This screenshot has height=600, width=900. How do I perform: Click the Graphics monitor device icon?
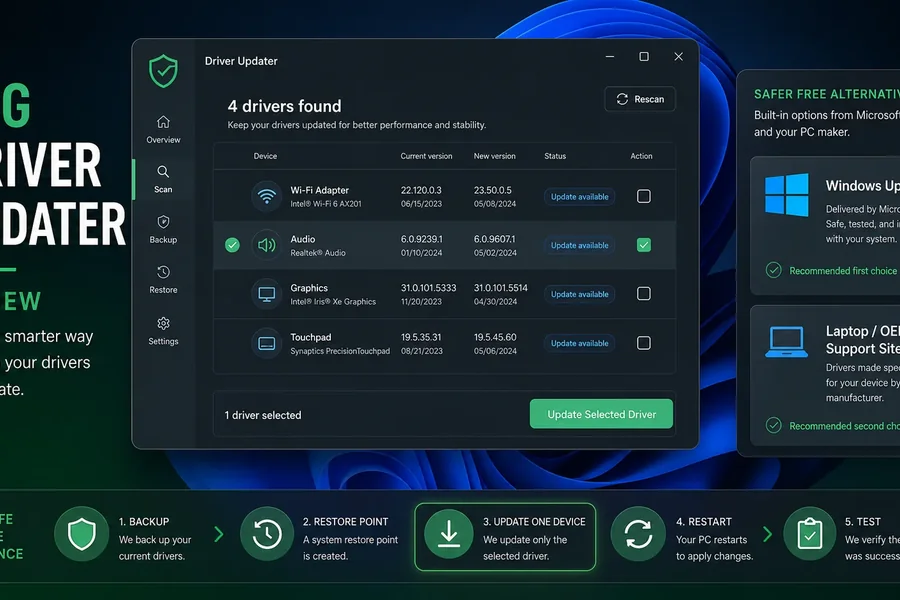(x=266, y=294)
